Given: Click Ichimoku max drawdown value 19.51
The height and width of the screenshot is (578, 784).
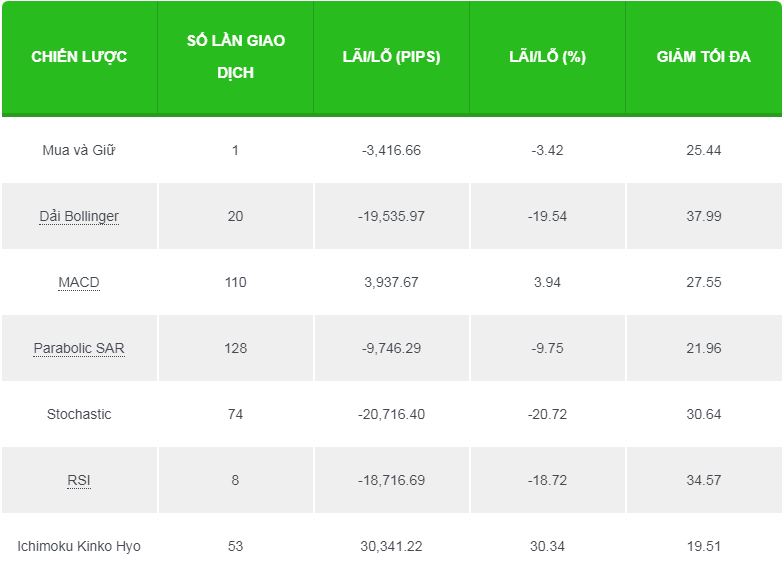Looking at the screenshot, I should pyautogui.click(x=703, y=546).
